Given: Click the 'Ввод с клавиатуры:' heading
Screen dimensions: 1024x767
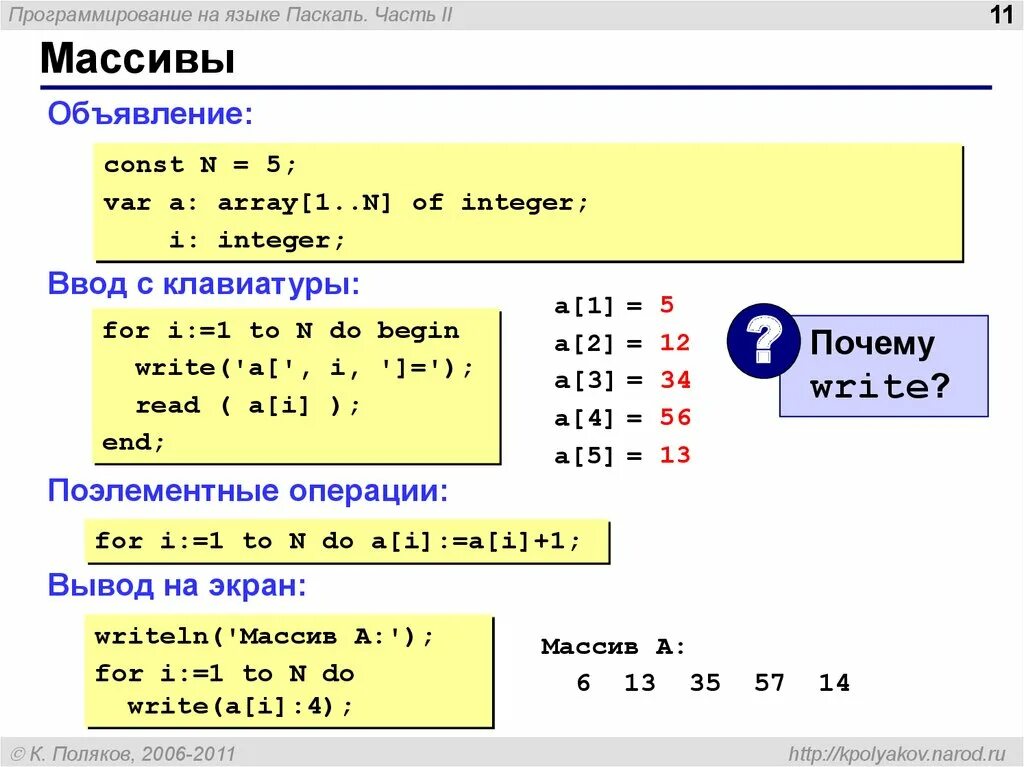Looking at the screenshot, I should coord(204,284).
